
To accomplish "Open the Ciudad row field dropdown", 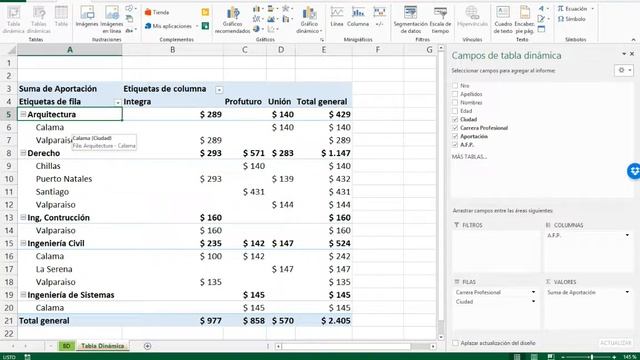I will coord(533,302).
